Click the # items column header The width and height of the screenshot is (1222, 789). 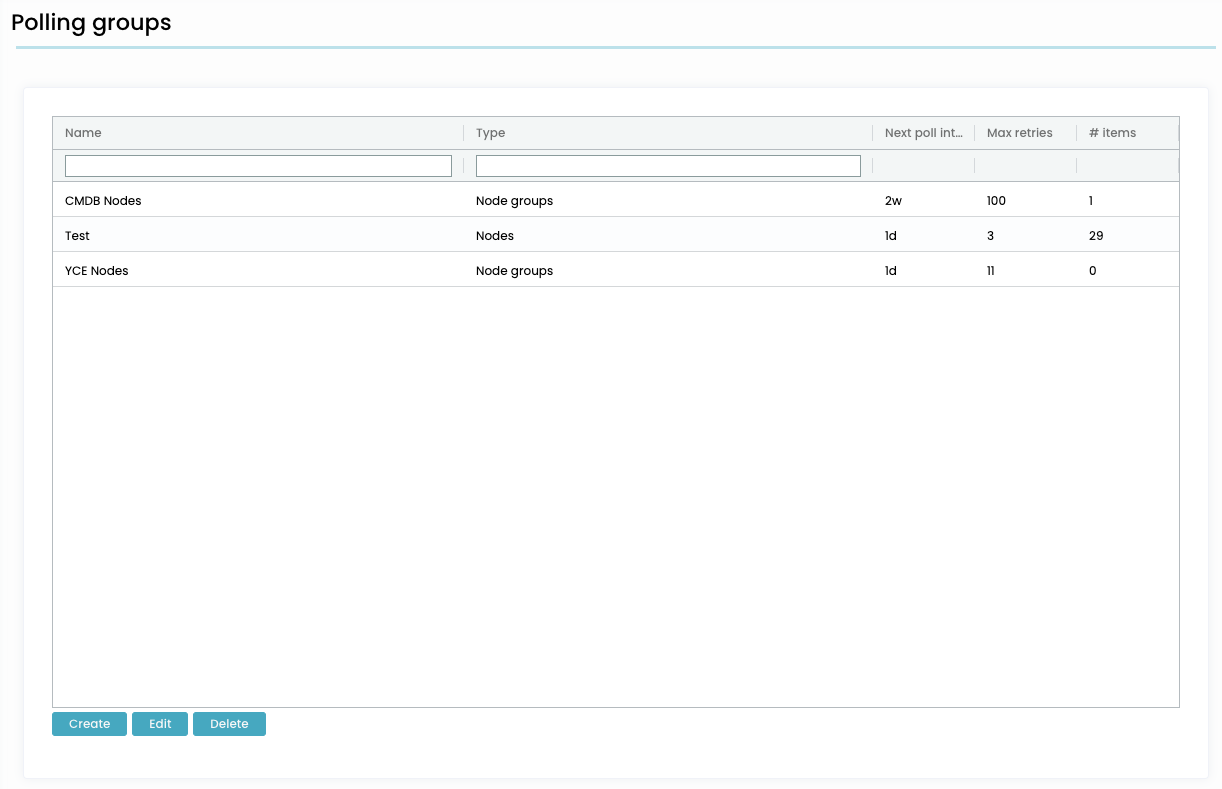coord(1112,133)
